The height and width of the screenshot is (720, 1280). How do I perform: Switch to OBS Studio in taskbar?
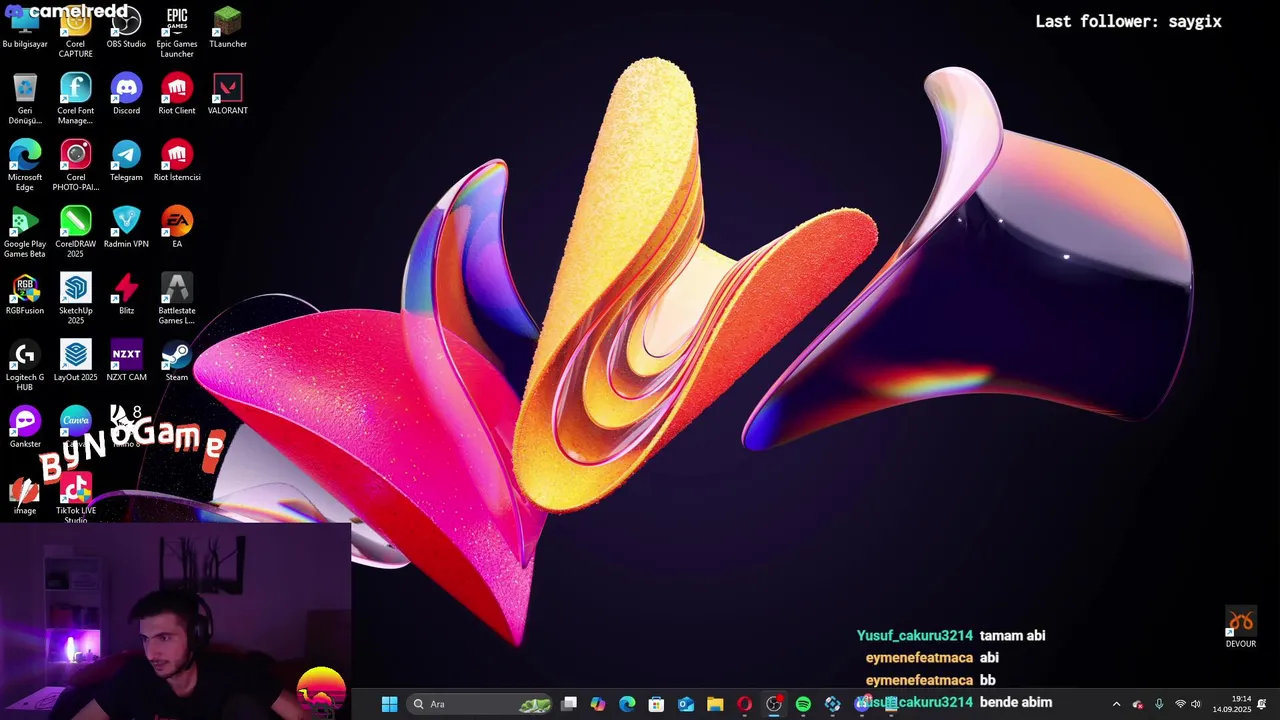click(774, 704)
